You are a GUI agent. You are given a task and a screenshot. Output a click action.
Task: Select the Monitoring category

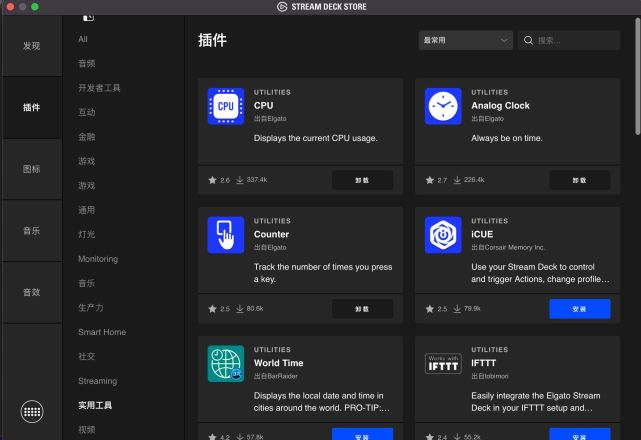pyautogui.click(x=98, y=259)
